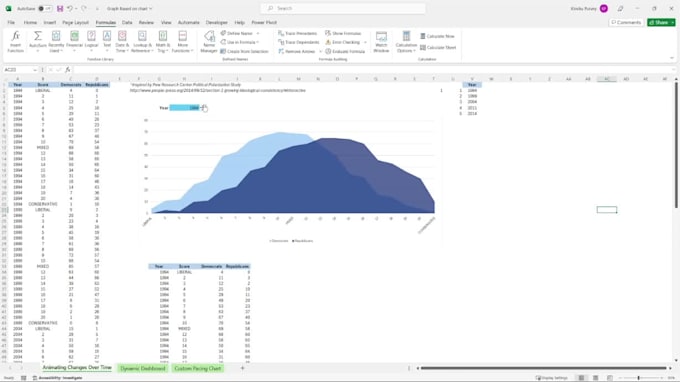The width and height of the screenshot is (680, 382).
Task: Open the Logical functions list
Action: (91, 42)
